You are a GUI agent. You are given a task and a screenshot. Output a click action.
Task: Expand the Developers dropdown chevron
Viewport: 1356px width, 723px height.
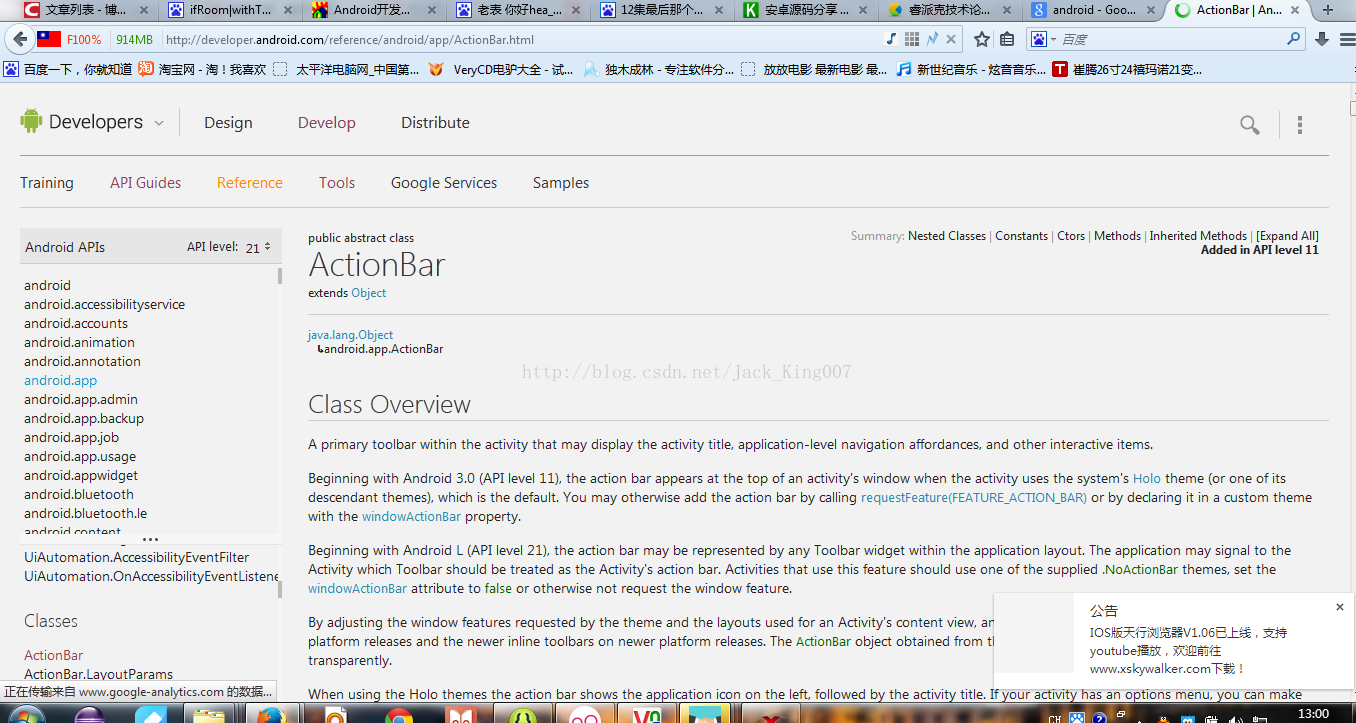[x=158, y=123]
